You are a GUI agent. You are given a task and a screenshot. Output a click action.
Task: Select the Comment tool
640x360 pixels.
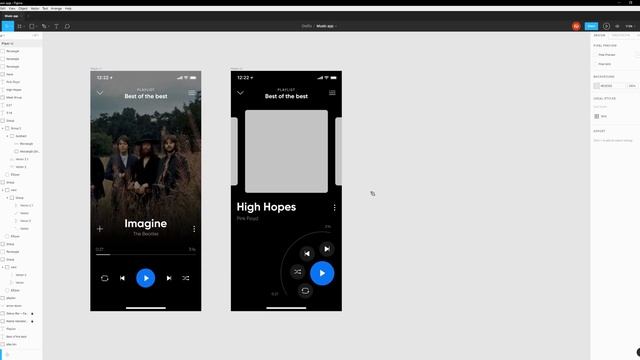67,26
